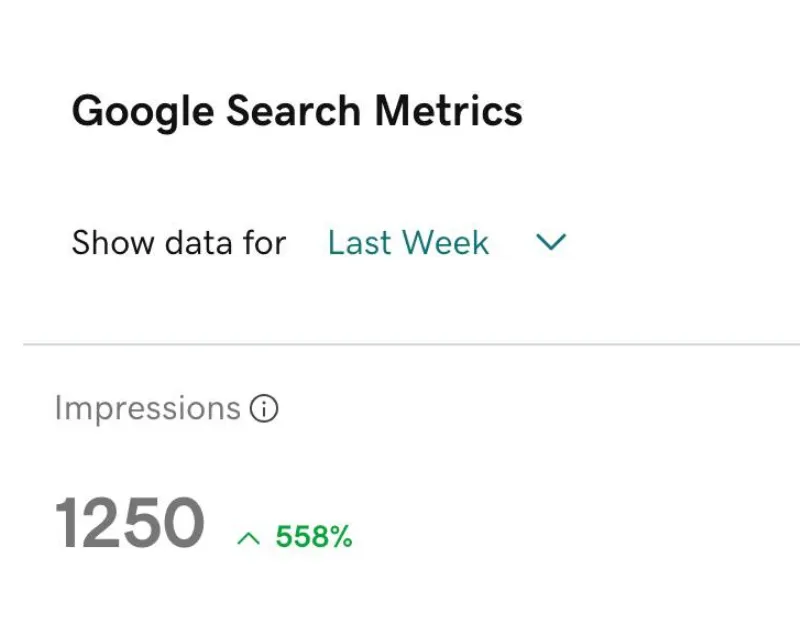Image resolution: width=800 pixels, height=630 pixels.
Task: Click the Impressions info icon
Action: tap(264, 409)
